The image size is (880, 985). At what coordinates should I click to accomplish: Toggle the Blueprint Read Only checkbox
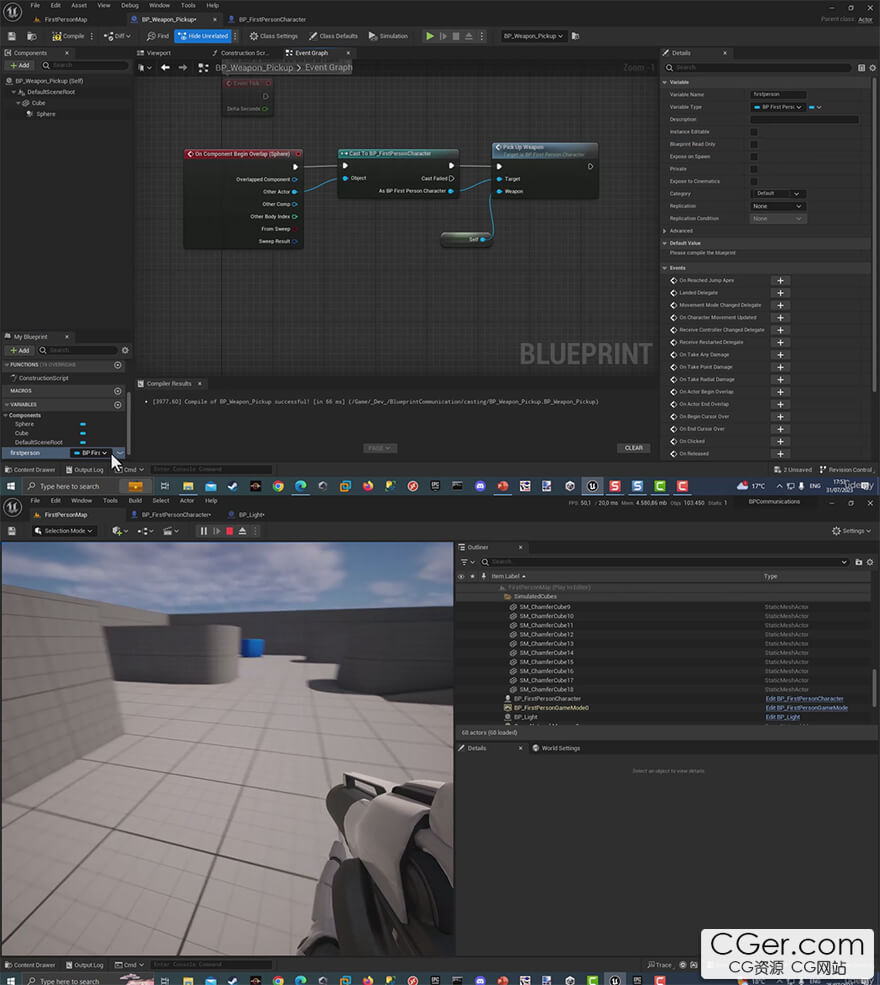(x=754, y=144)
